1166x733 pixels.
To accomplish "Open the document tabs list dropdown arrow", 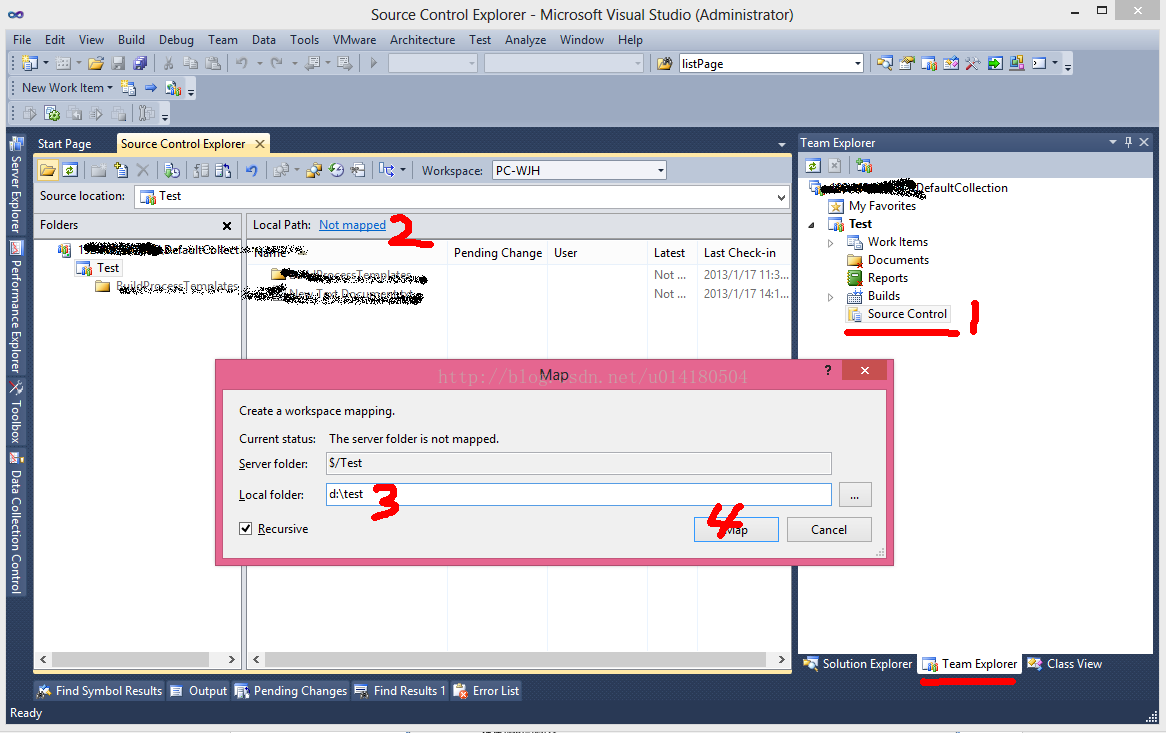I will (782, 144).
